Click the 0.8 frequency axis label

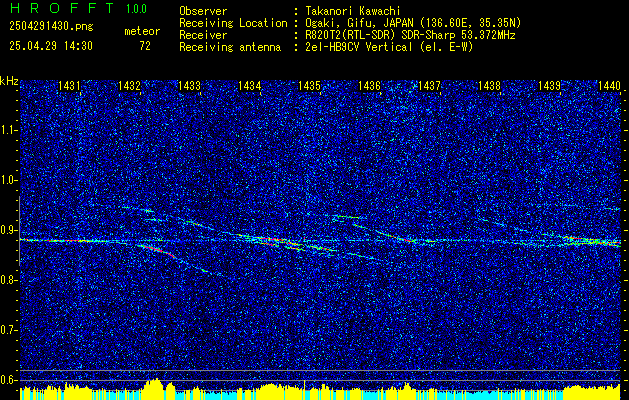click(9, 280)
